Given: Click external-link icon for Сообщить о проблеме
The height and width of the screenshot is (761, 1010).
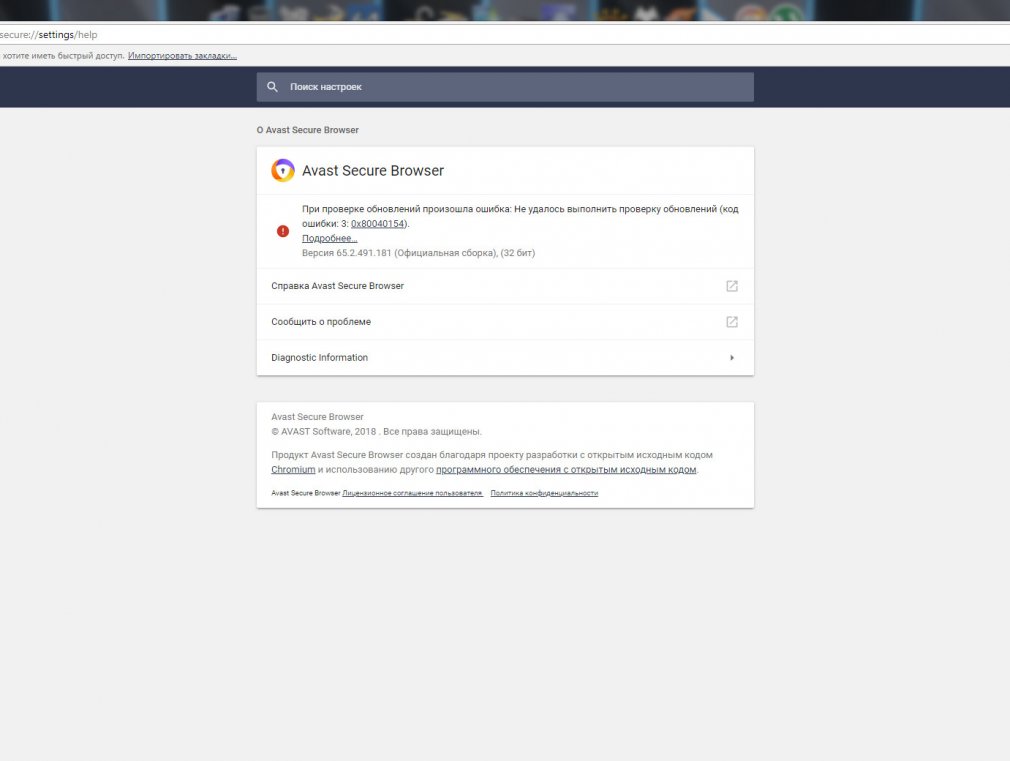Looking at the screenshot, I should (732, 322).
